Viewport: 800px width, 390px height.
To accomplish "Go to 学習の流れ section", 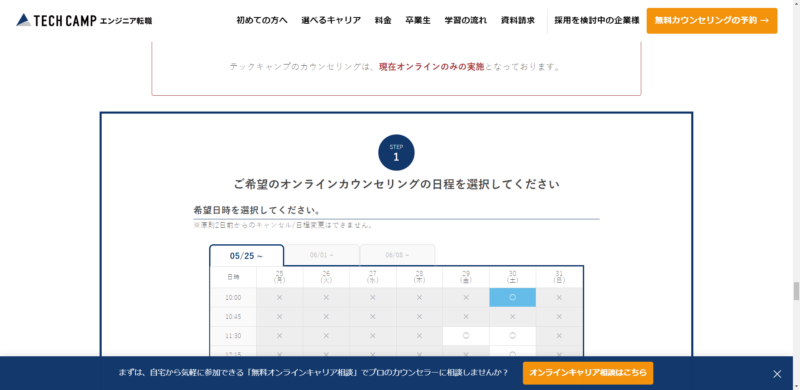I will [x=466, y=20].
